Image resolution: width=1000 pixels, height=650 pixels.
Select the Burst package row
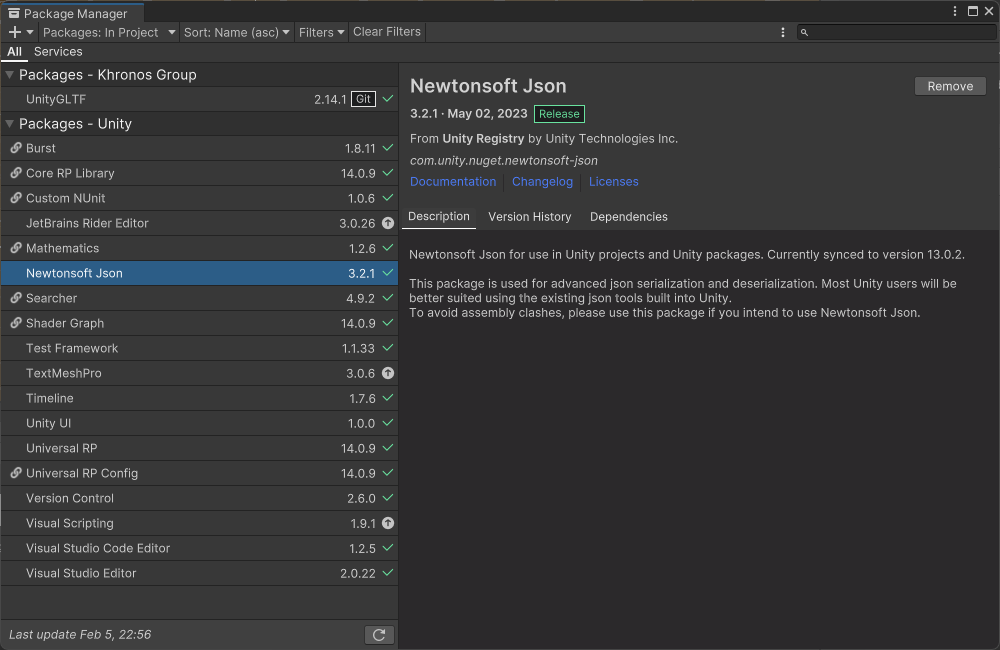pyautogui.click(x=199, y=148)
